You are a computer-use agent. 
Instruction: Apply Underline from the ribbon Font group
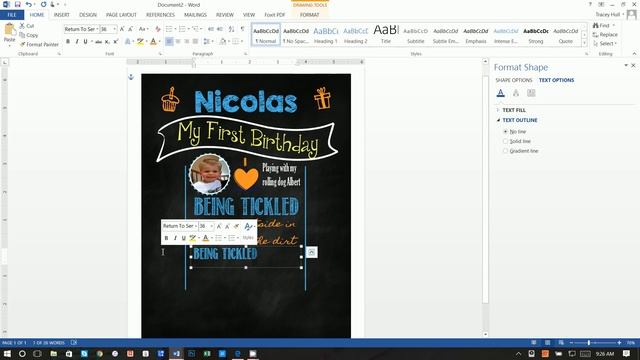pyautogui.click(x=85, y=41)
